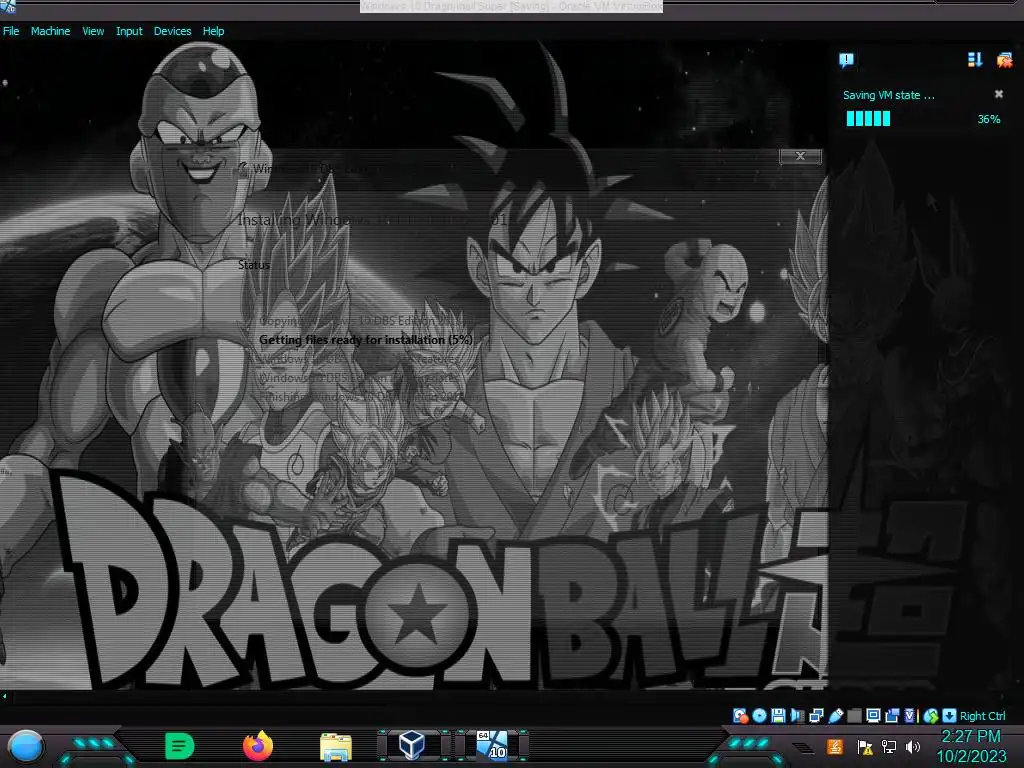The width and height of the screenshot is (1024, 768).
Task: Click the network adapters status icon
Action: (816, 716)
